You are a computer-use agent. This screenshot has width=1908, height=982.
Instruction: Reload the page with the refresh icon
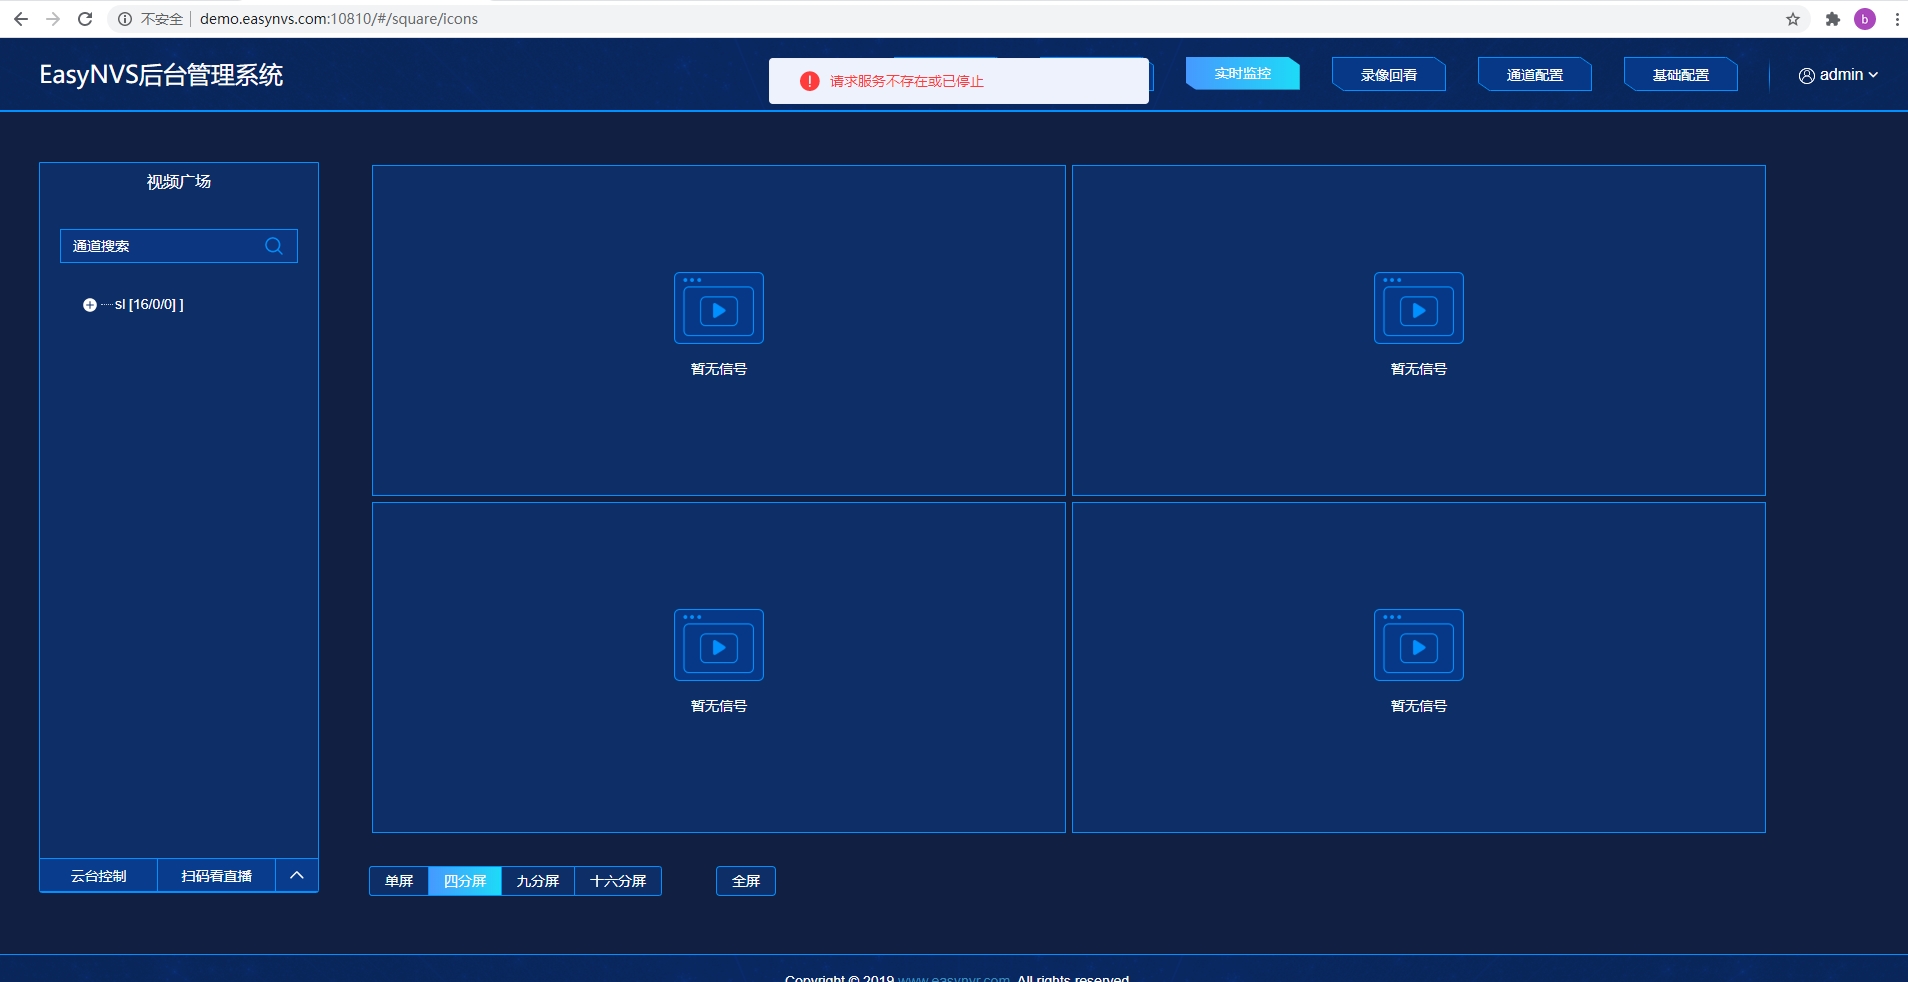point(85,19)
